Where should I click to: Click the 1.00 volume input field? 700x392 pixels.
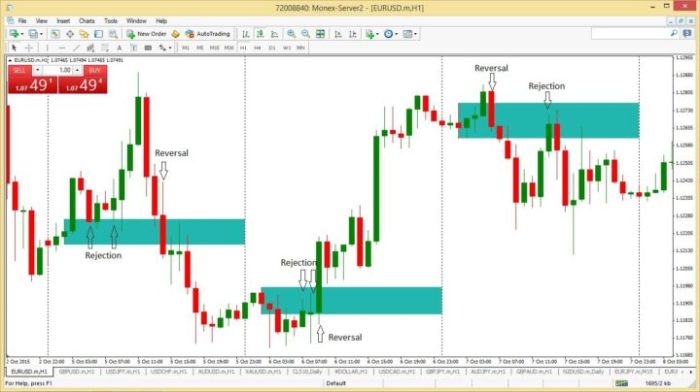click(x=58, y=71)
